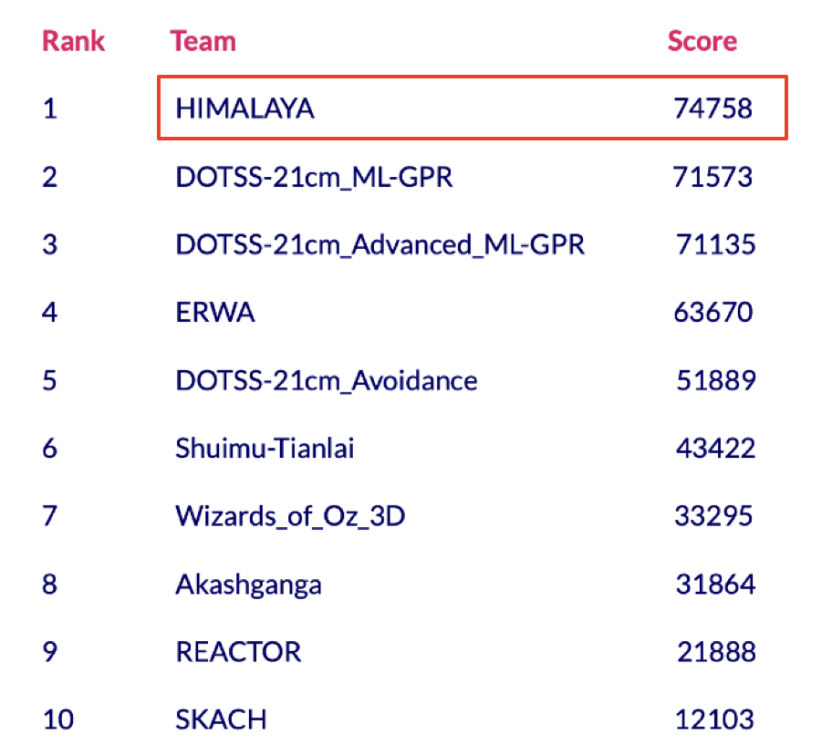Click the Team column header
This screenshot has height=755, width=832.
(203, 42)
